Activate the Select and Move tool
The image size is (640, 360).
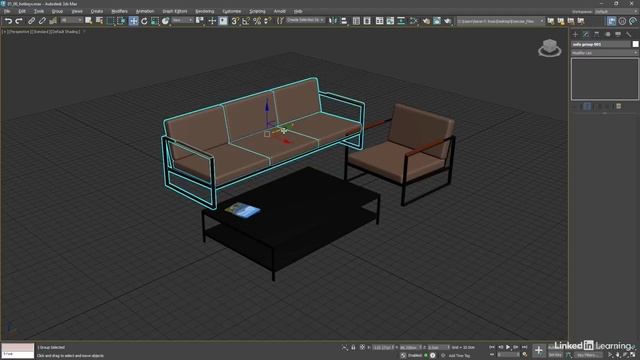pyautogui.click(x=133, y=21)
